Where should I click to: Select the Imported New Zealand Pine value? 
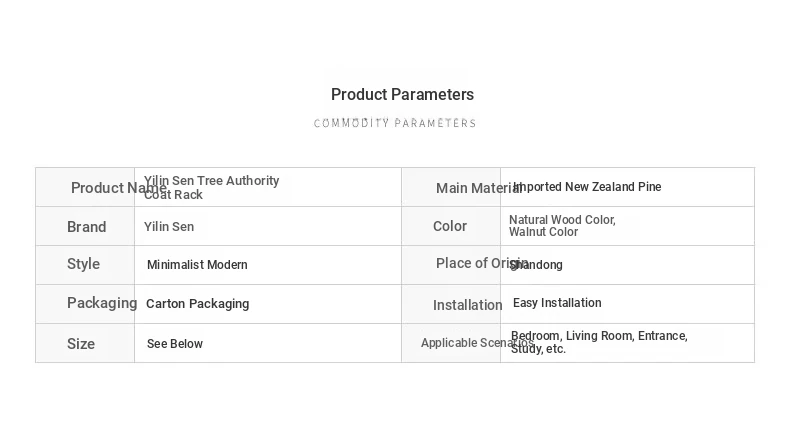(587, 187)
